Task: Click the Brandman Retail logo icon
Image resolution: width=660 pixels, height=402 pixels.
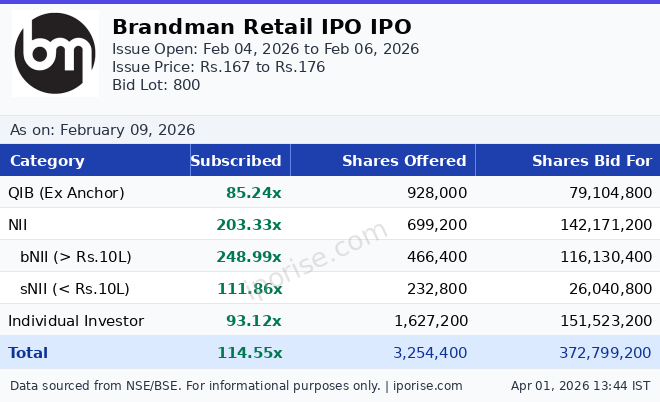Action: click(x=55, y=55)
